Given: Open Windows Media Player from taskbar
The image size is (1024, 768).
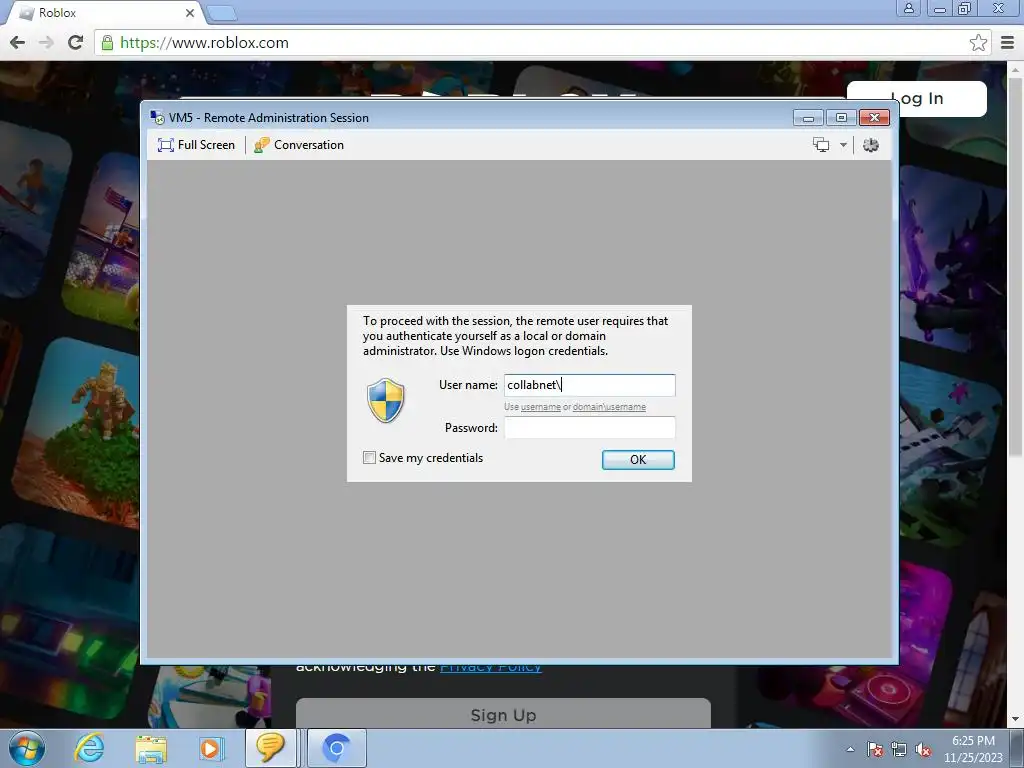Looking at the screenshot, I should (211, 748).
